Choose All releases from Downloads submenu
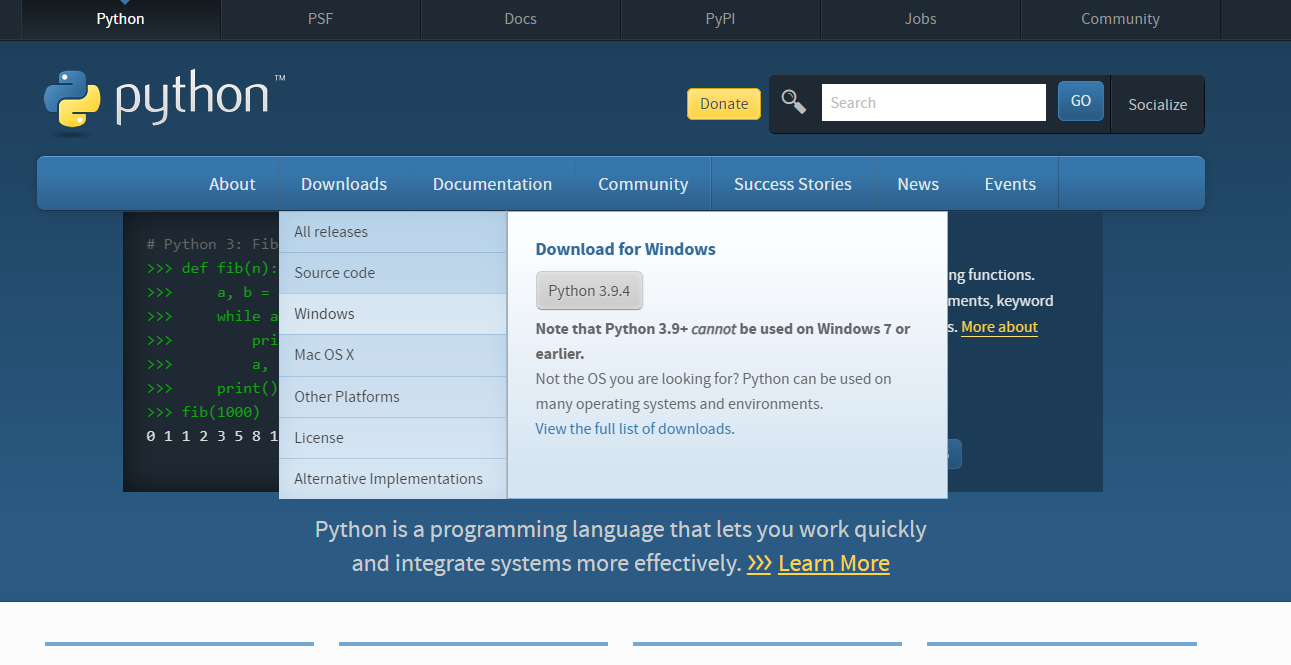 (393, 232)
